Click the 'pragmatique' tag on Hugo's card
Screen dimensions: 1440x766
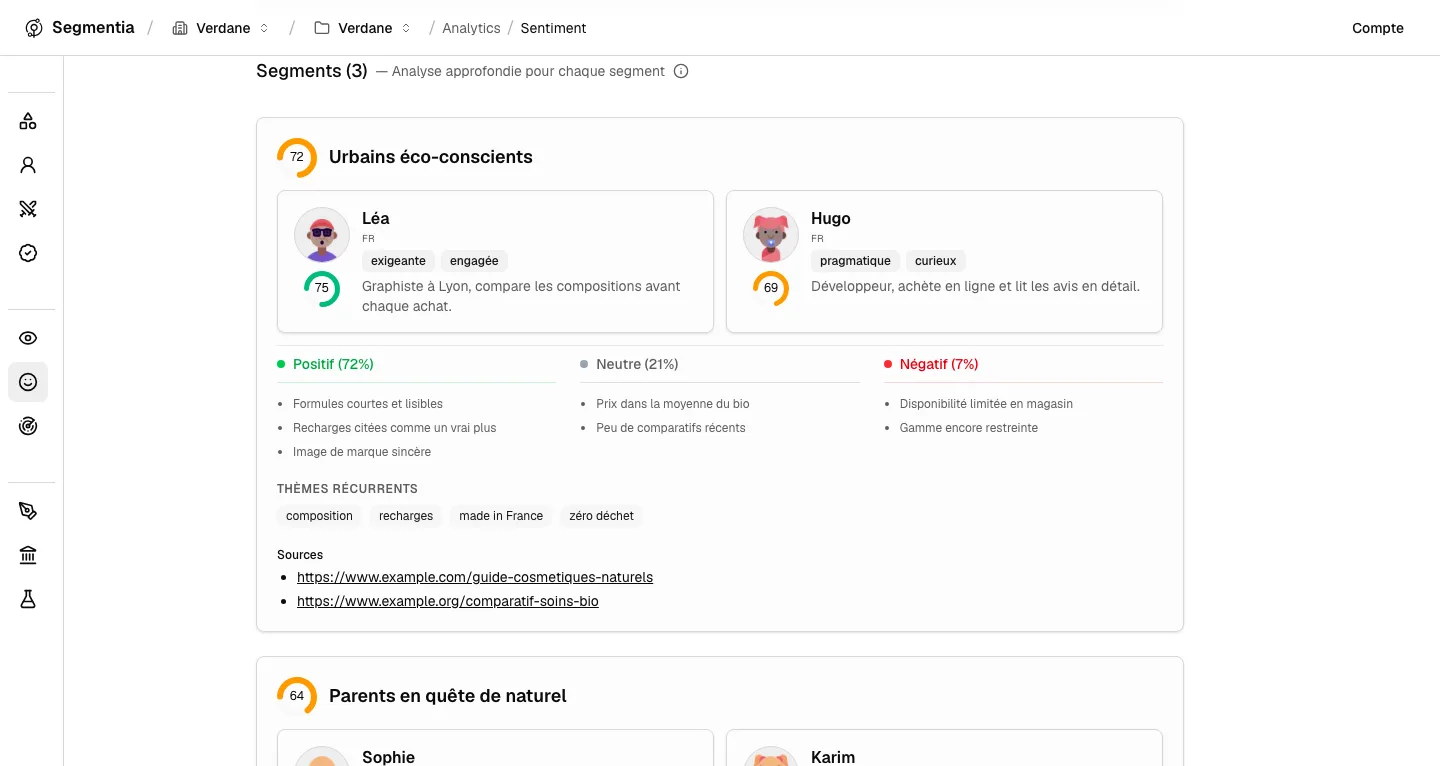click(x=855, y=261)
